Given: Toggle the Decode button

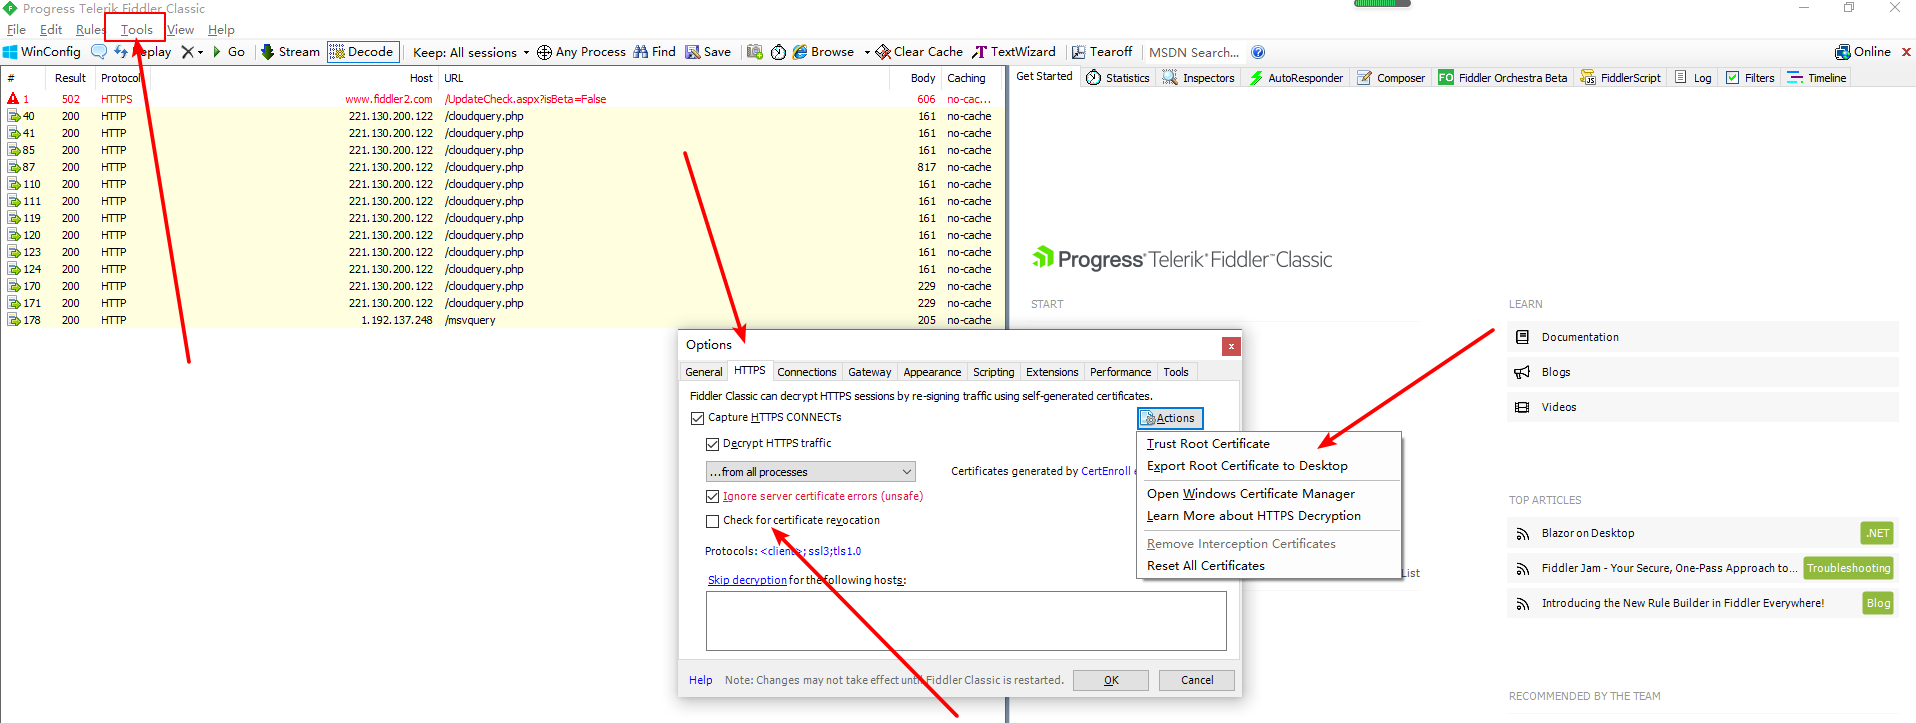Looking at the screenshot, I should coord(362,52).
